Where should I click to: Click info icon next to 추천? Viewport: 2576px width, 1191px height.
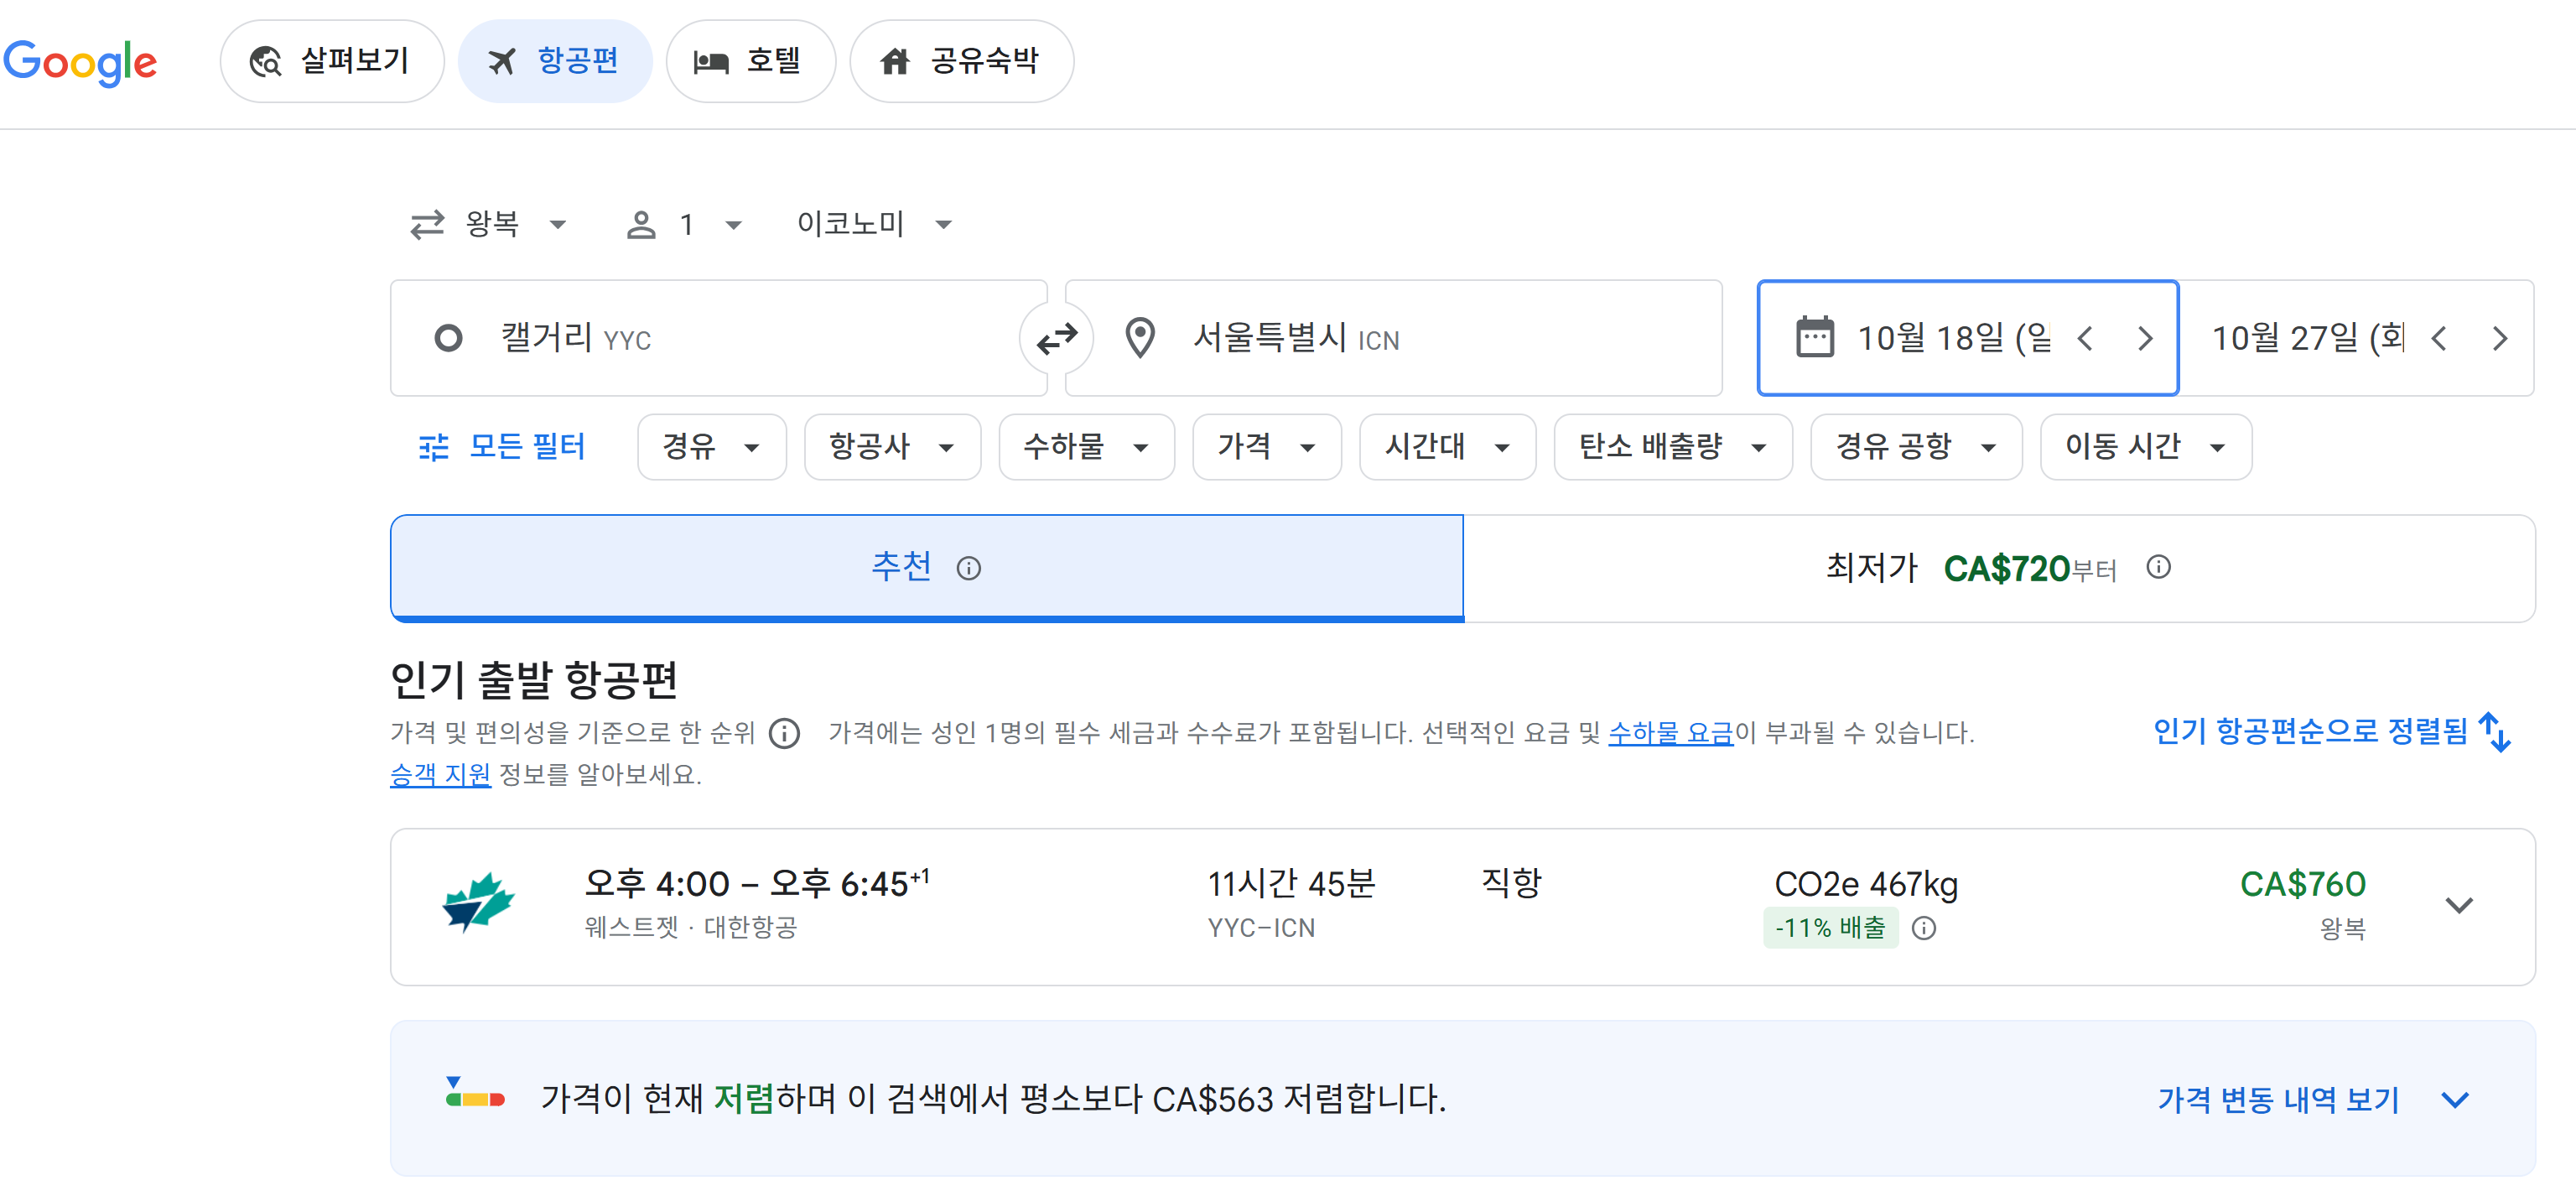(968, 568)
